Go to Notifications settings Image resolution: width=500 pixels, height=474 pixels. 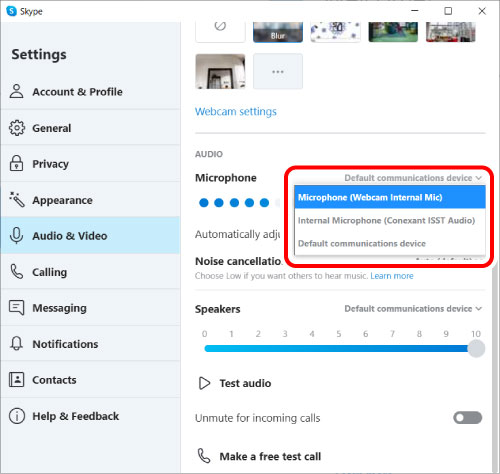pos(90,344)
